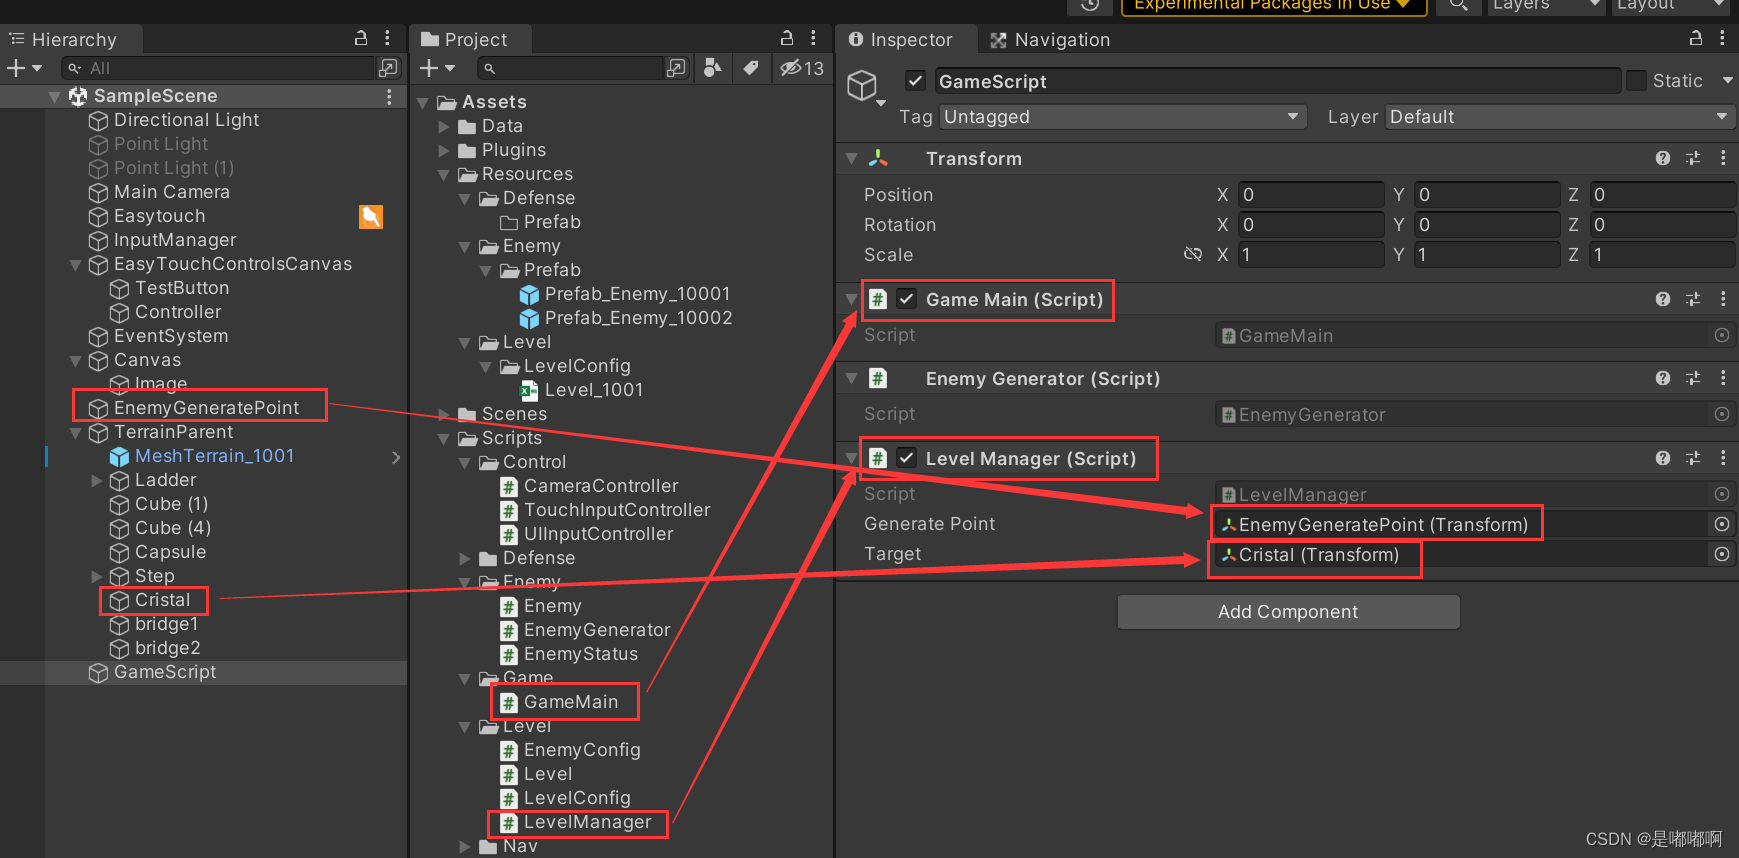The width and height of the screenshot is (1739, 858).
Task: Open Enemy Generator presets icon
Action: (1693, 378)
